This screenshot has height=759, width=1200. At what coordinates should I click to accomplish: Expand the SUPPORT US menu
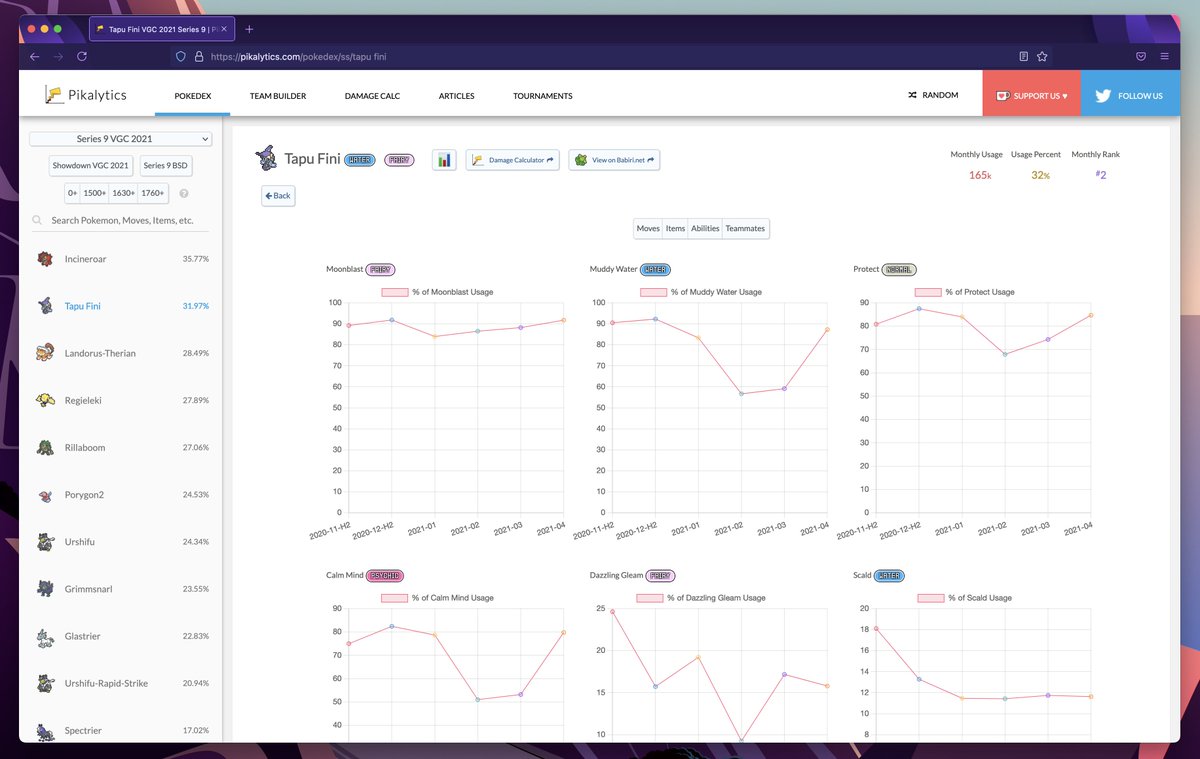pos(1031,94)
